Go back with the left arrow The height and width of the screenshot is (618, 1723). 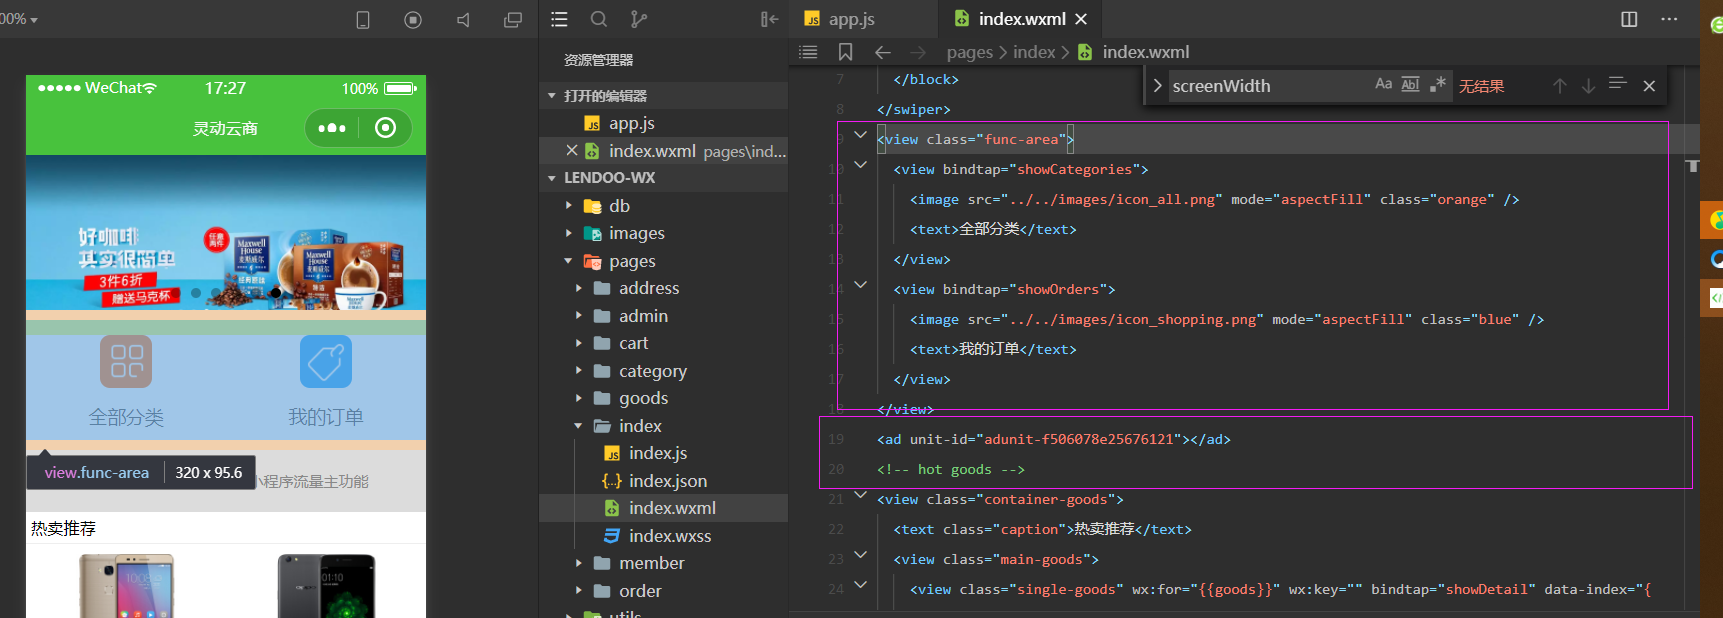coord(882,52)
